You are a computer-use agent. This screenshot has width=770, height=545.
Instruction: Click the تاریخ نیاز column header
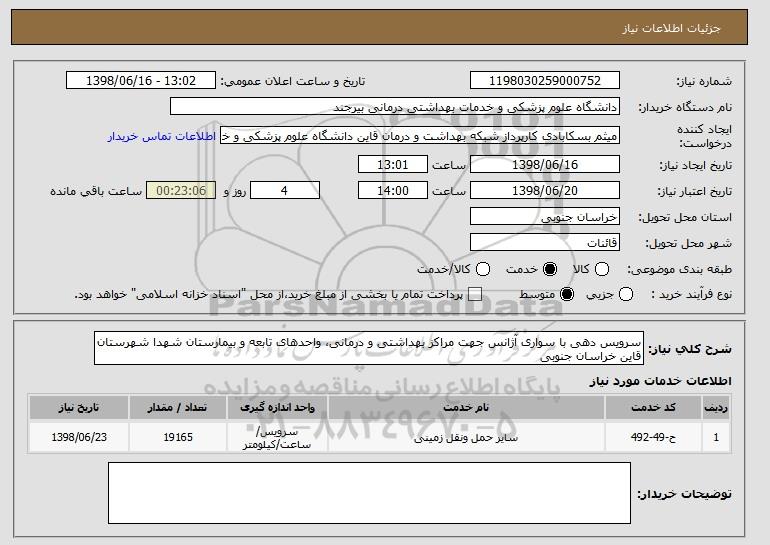point(79,408)
